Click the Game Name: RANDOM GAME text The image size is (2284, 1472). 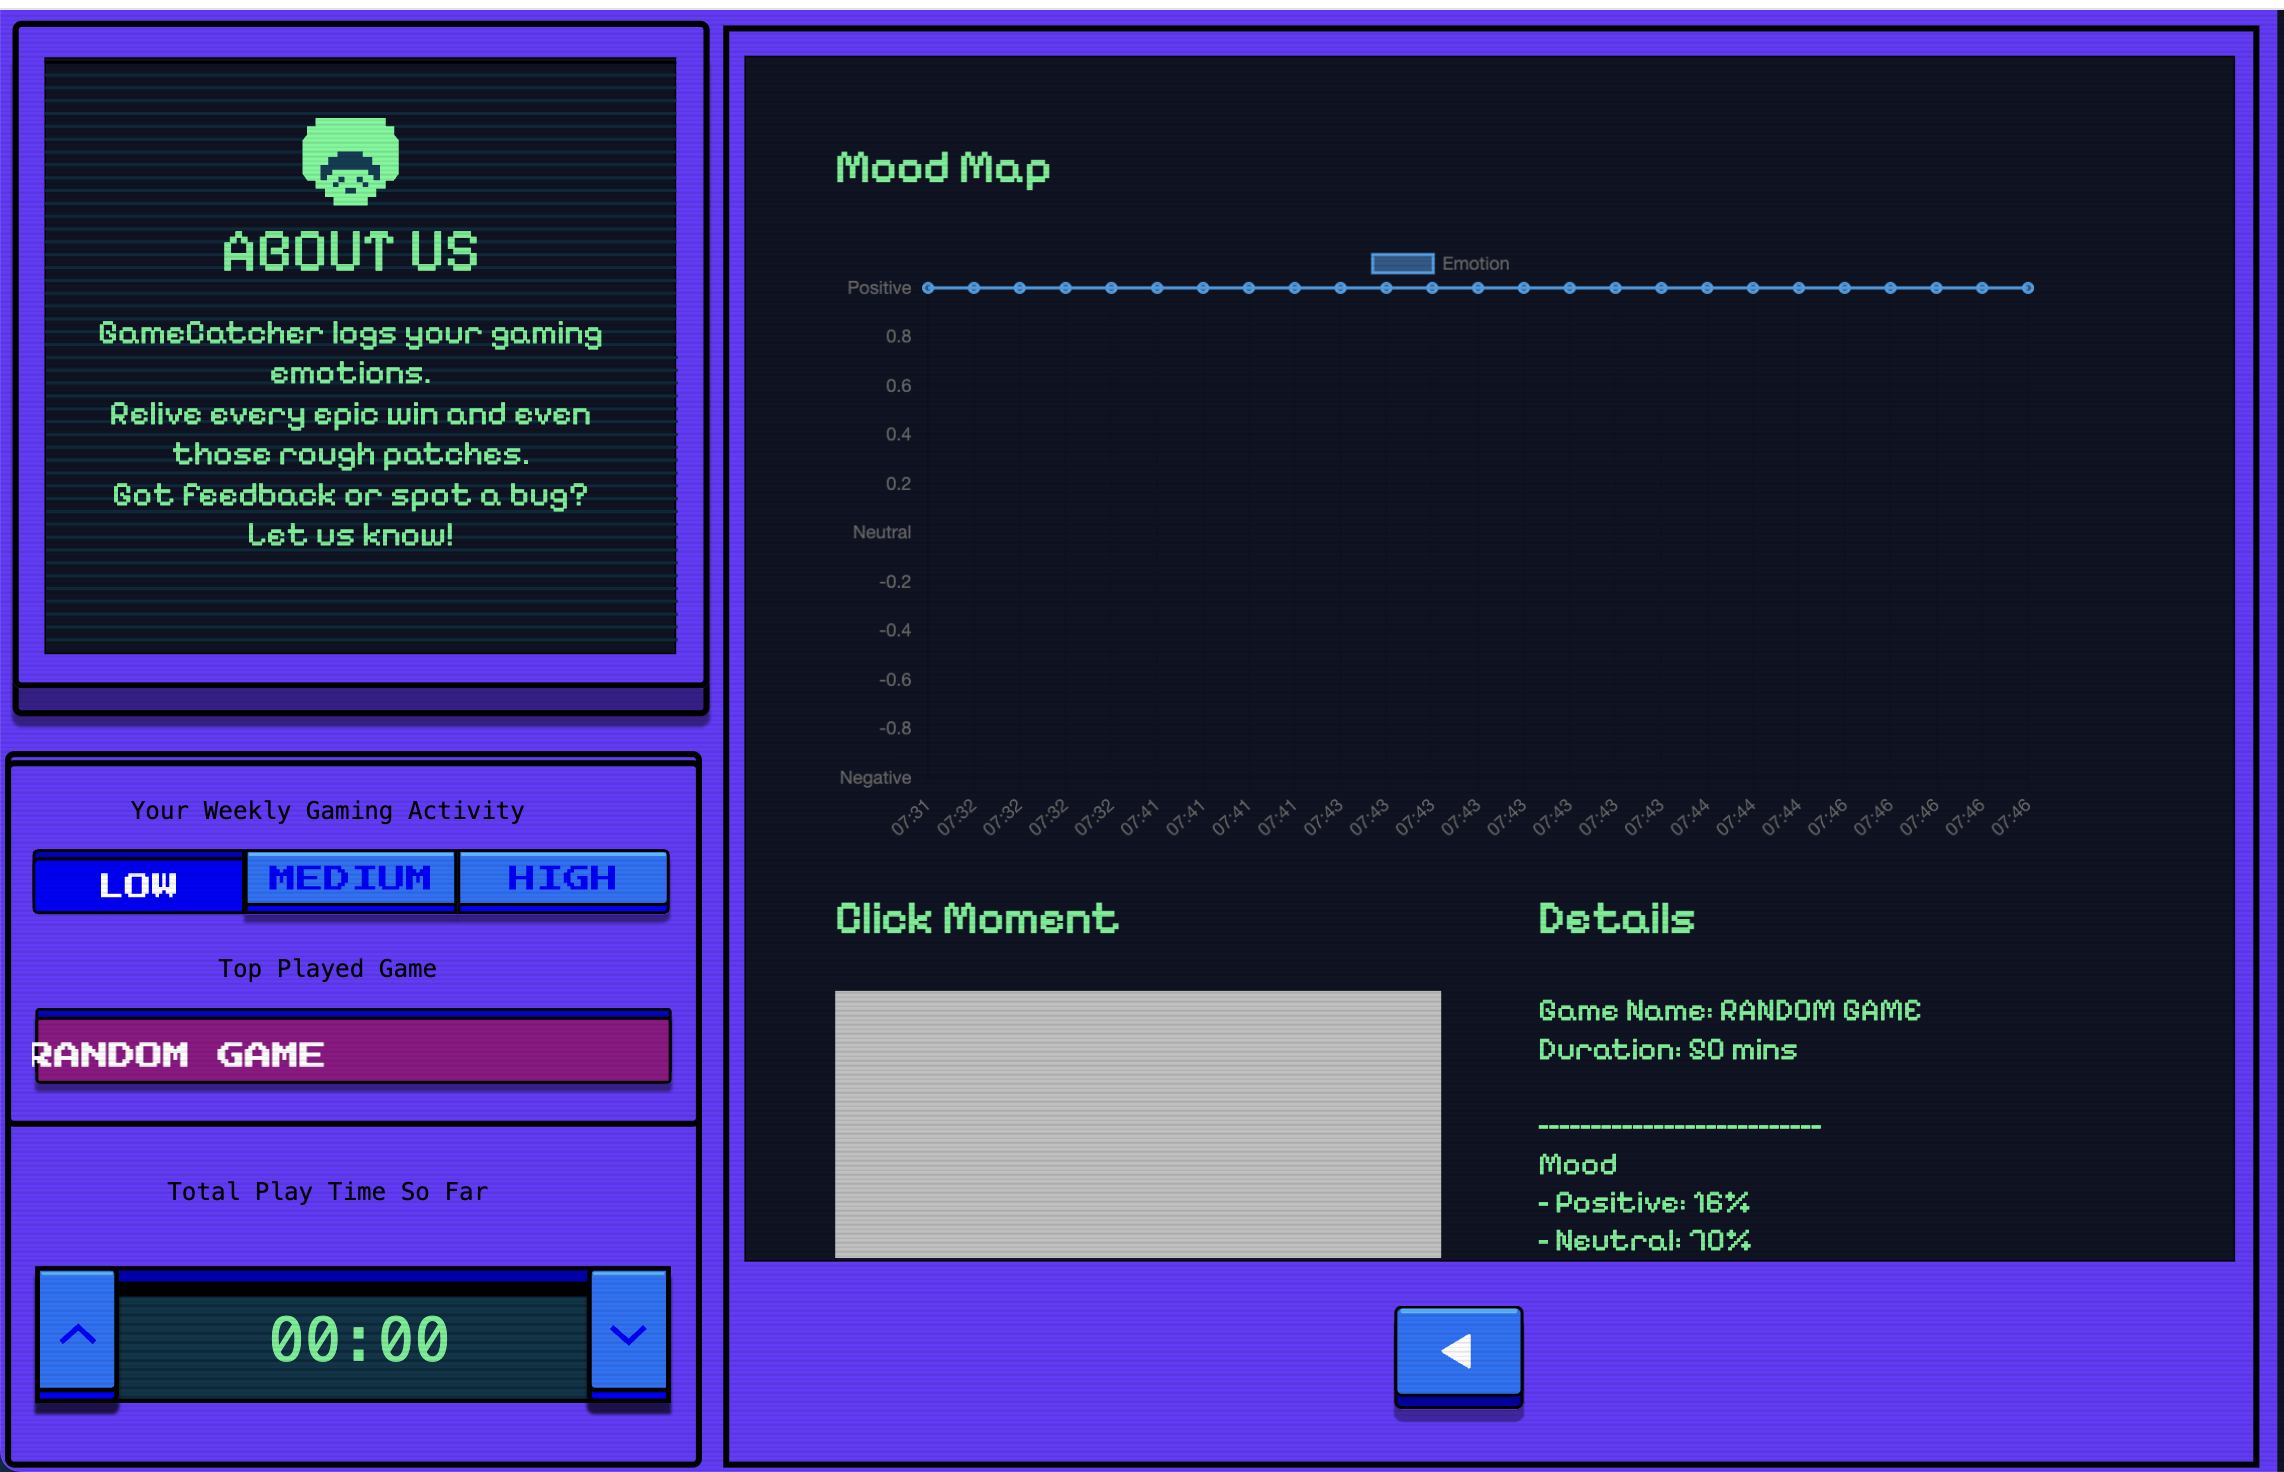coord(1729,1010)
